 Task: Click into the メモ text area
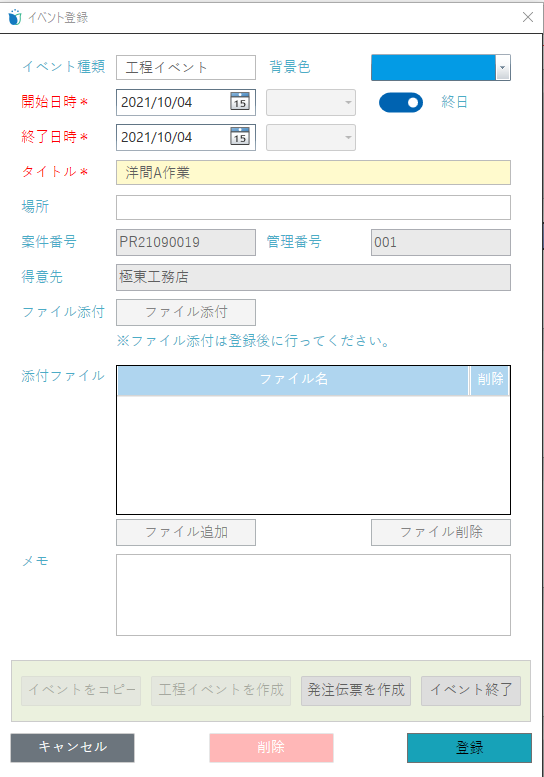[x=313, y=595]
